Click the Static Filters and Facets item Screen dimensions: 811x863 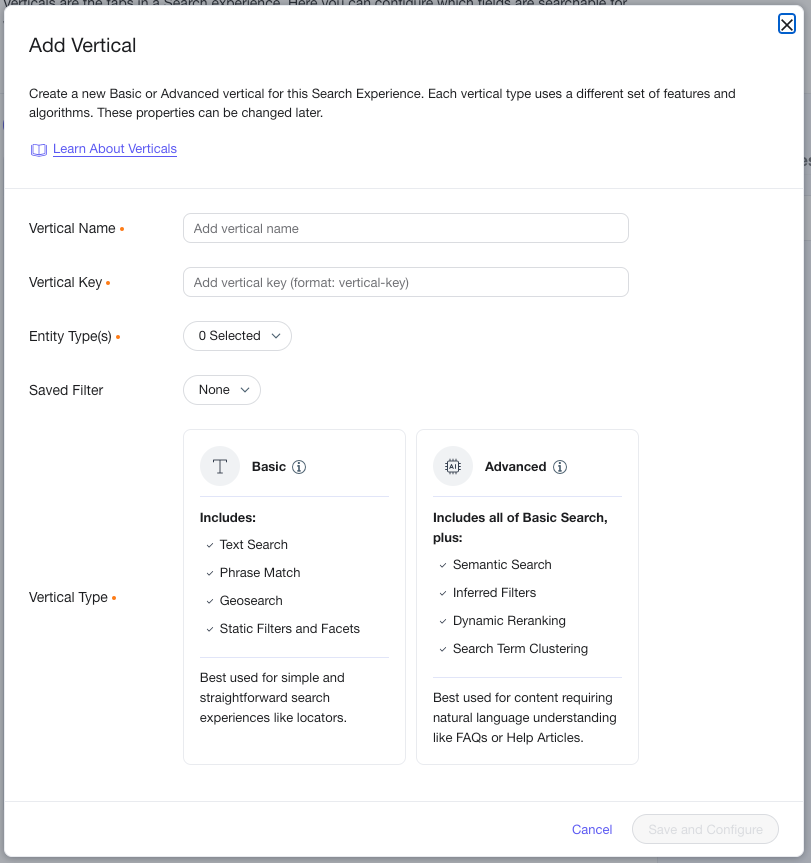pyautogui.click(x=283, y=629)
